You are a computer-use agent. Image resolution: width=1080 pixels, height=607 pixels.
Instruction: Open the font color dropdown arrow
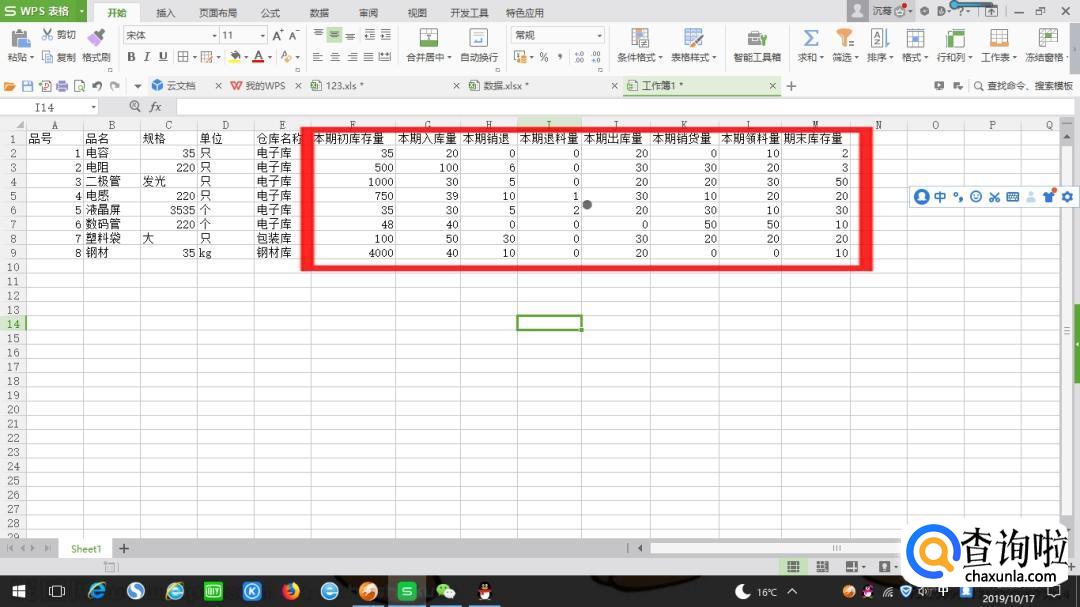click(270, 58)
